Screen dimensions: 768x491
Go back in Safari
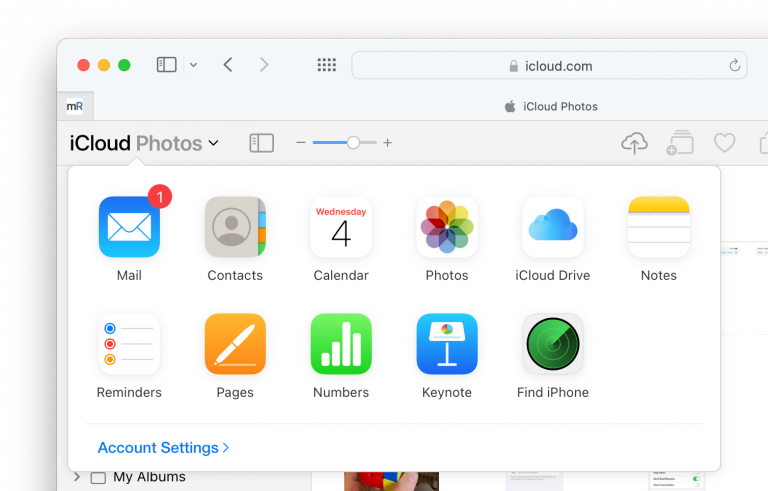point(228,65)
